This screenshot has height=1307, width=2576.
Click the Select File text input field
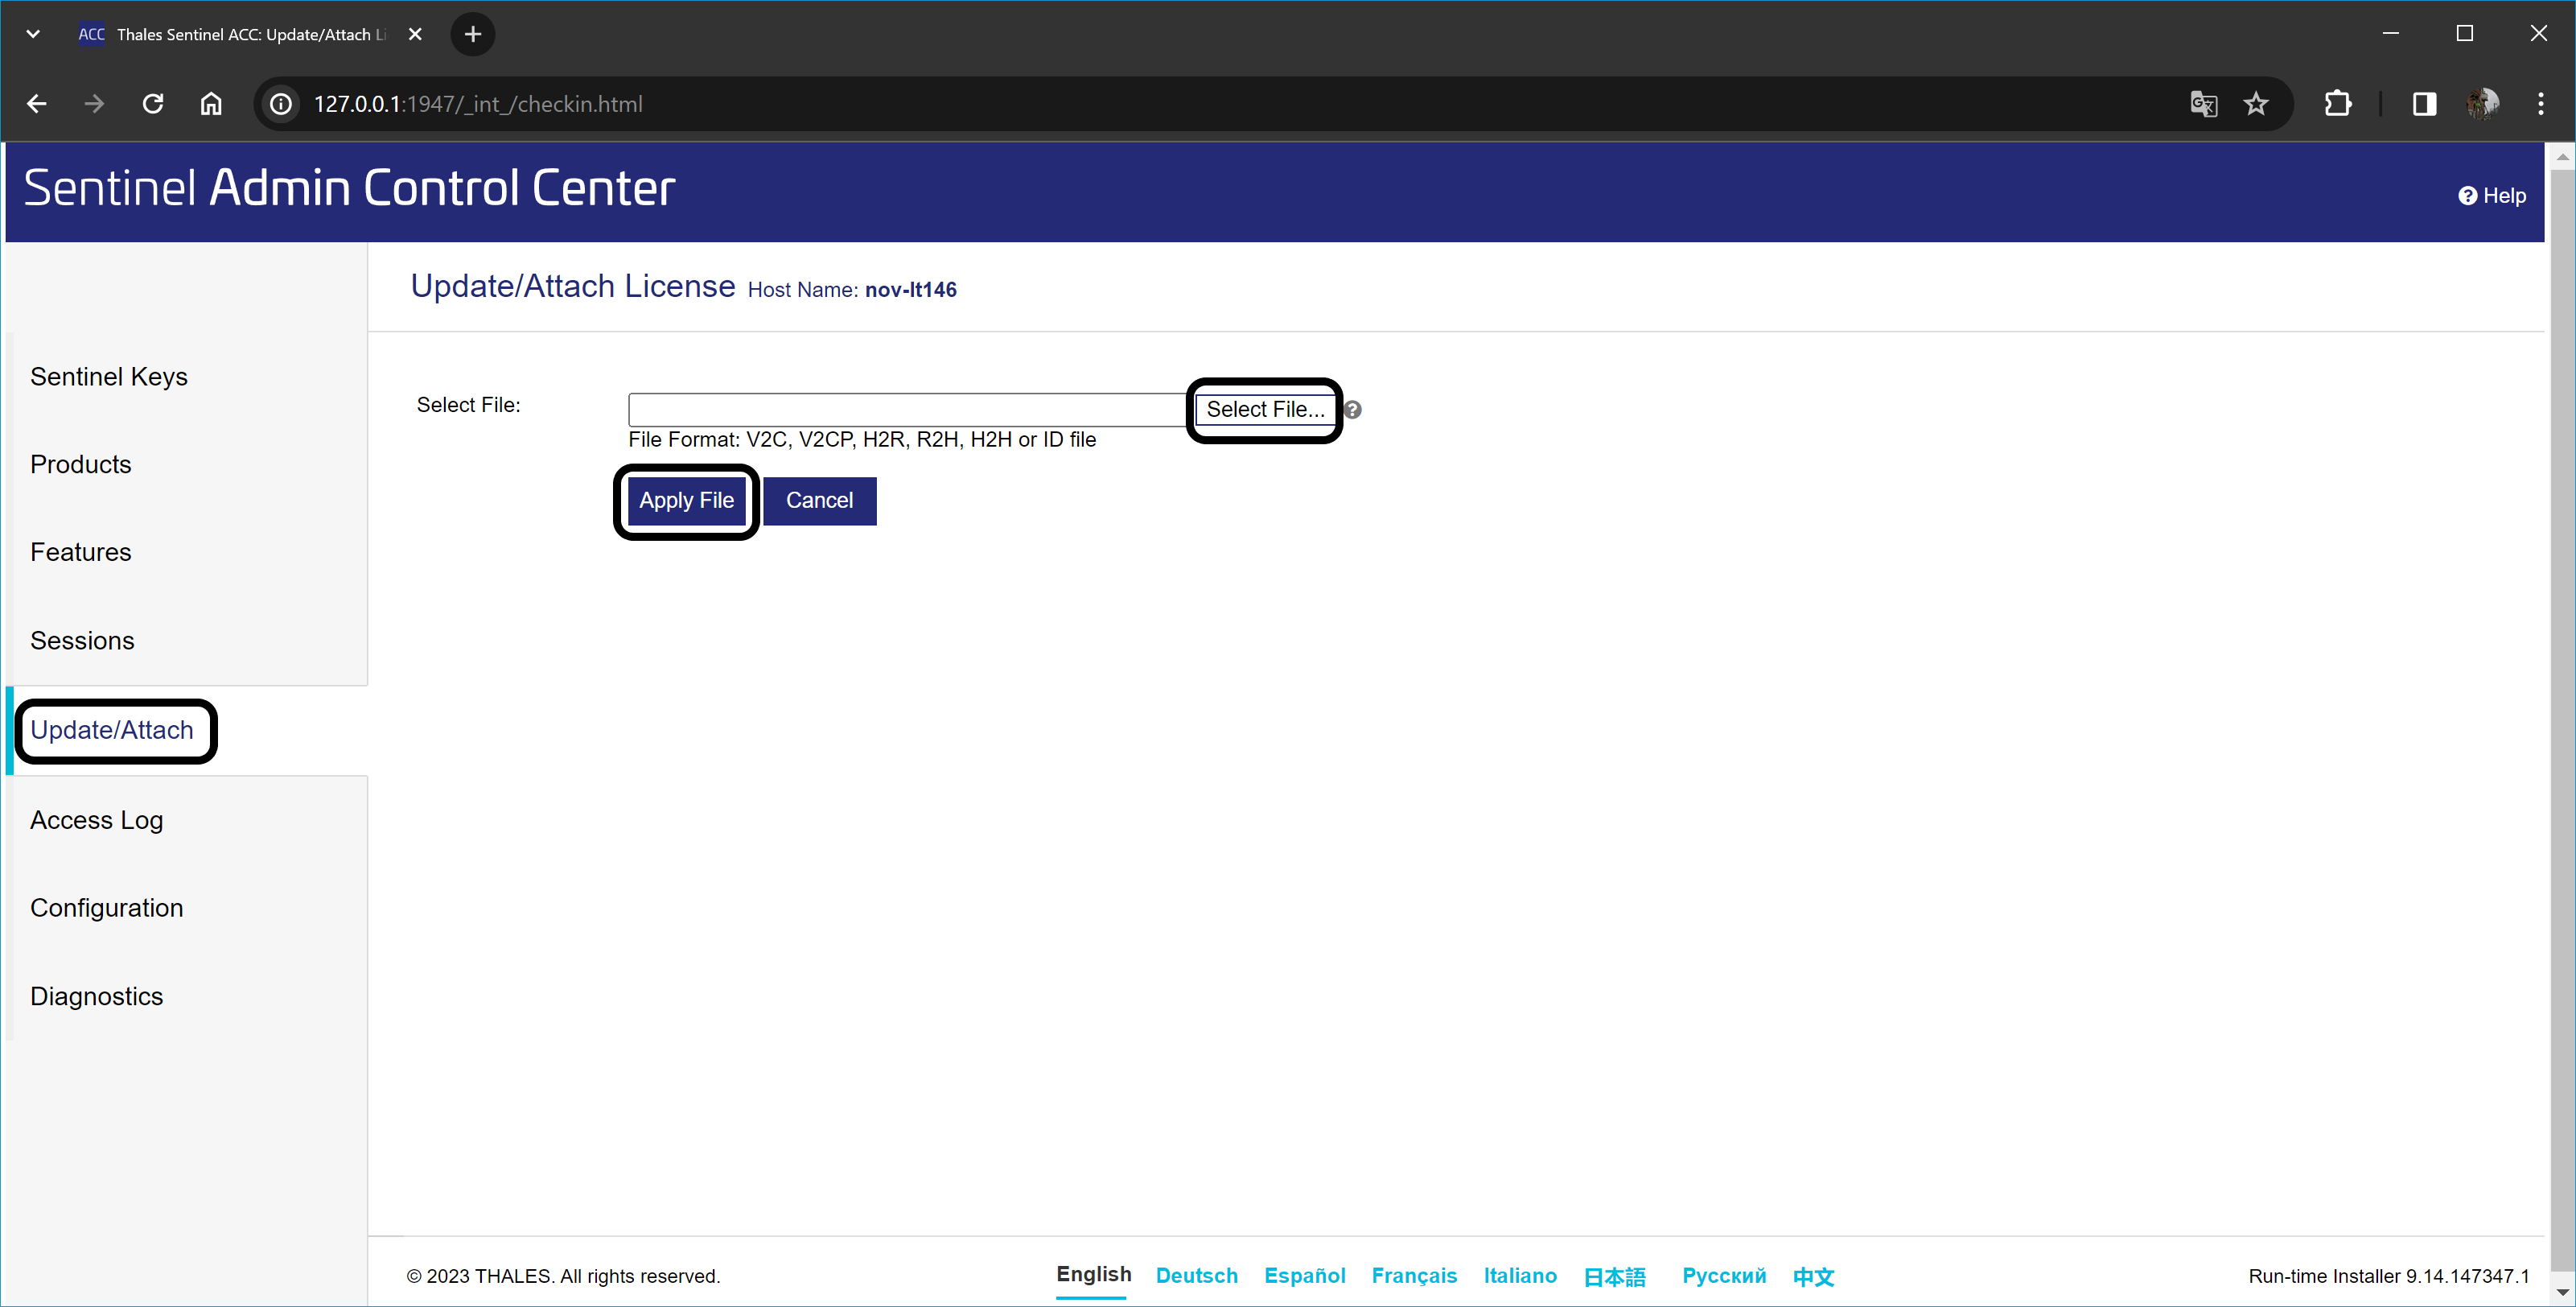906,410
